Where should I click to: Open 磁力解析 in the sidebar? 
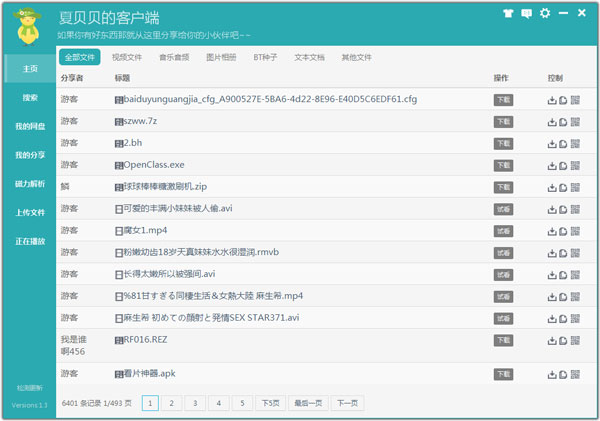pyautogui.click(x=30, y=184)
